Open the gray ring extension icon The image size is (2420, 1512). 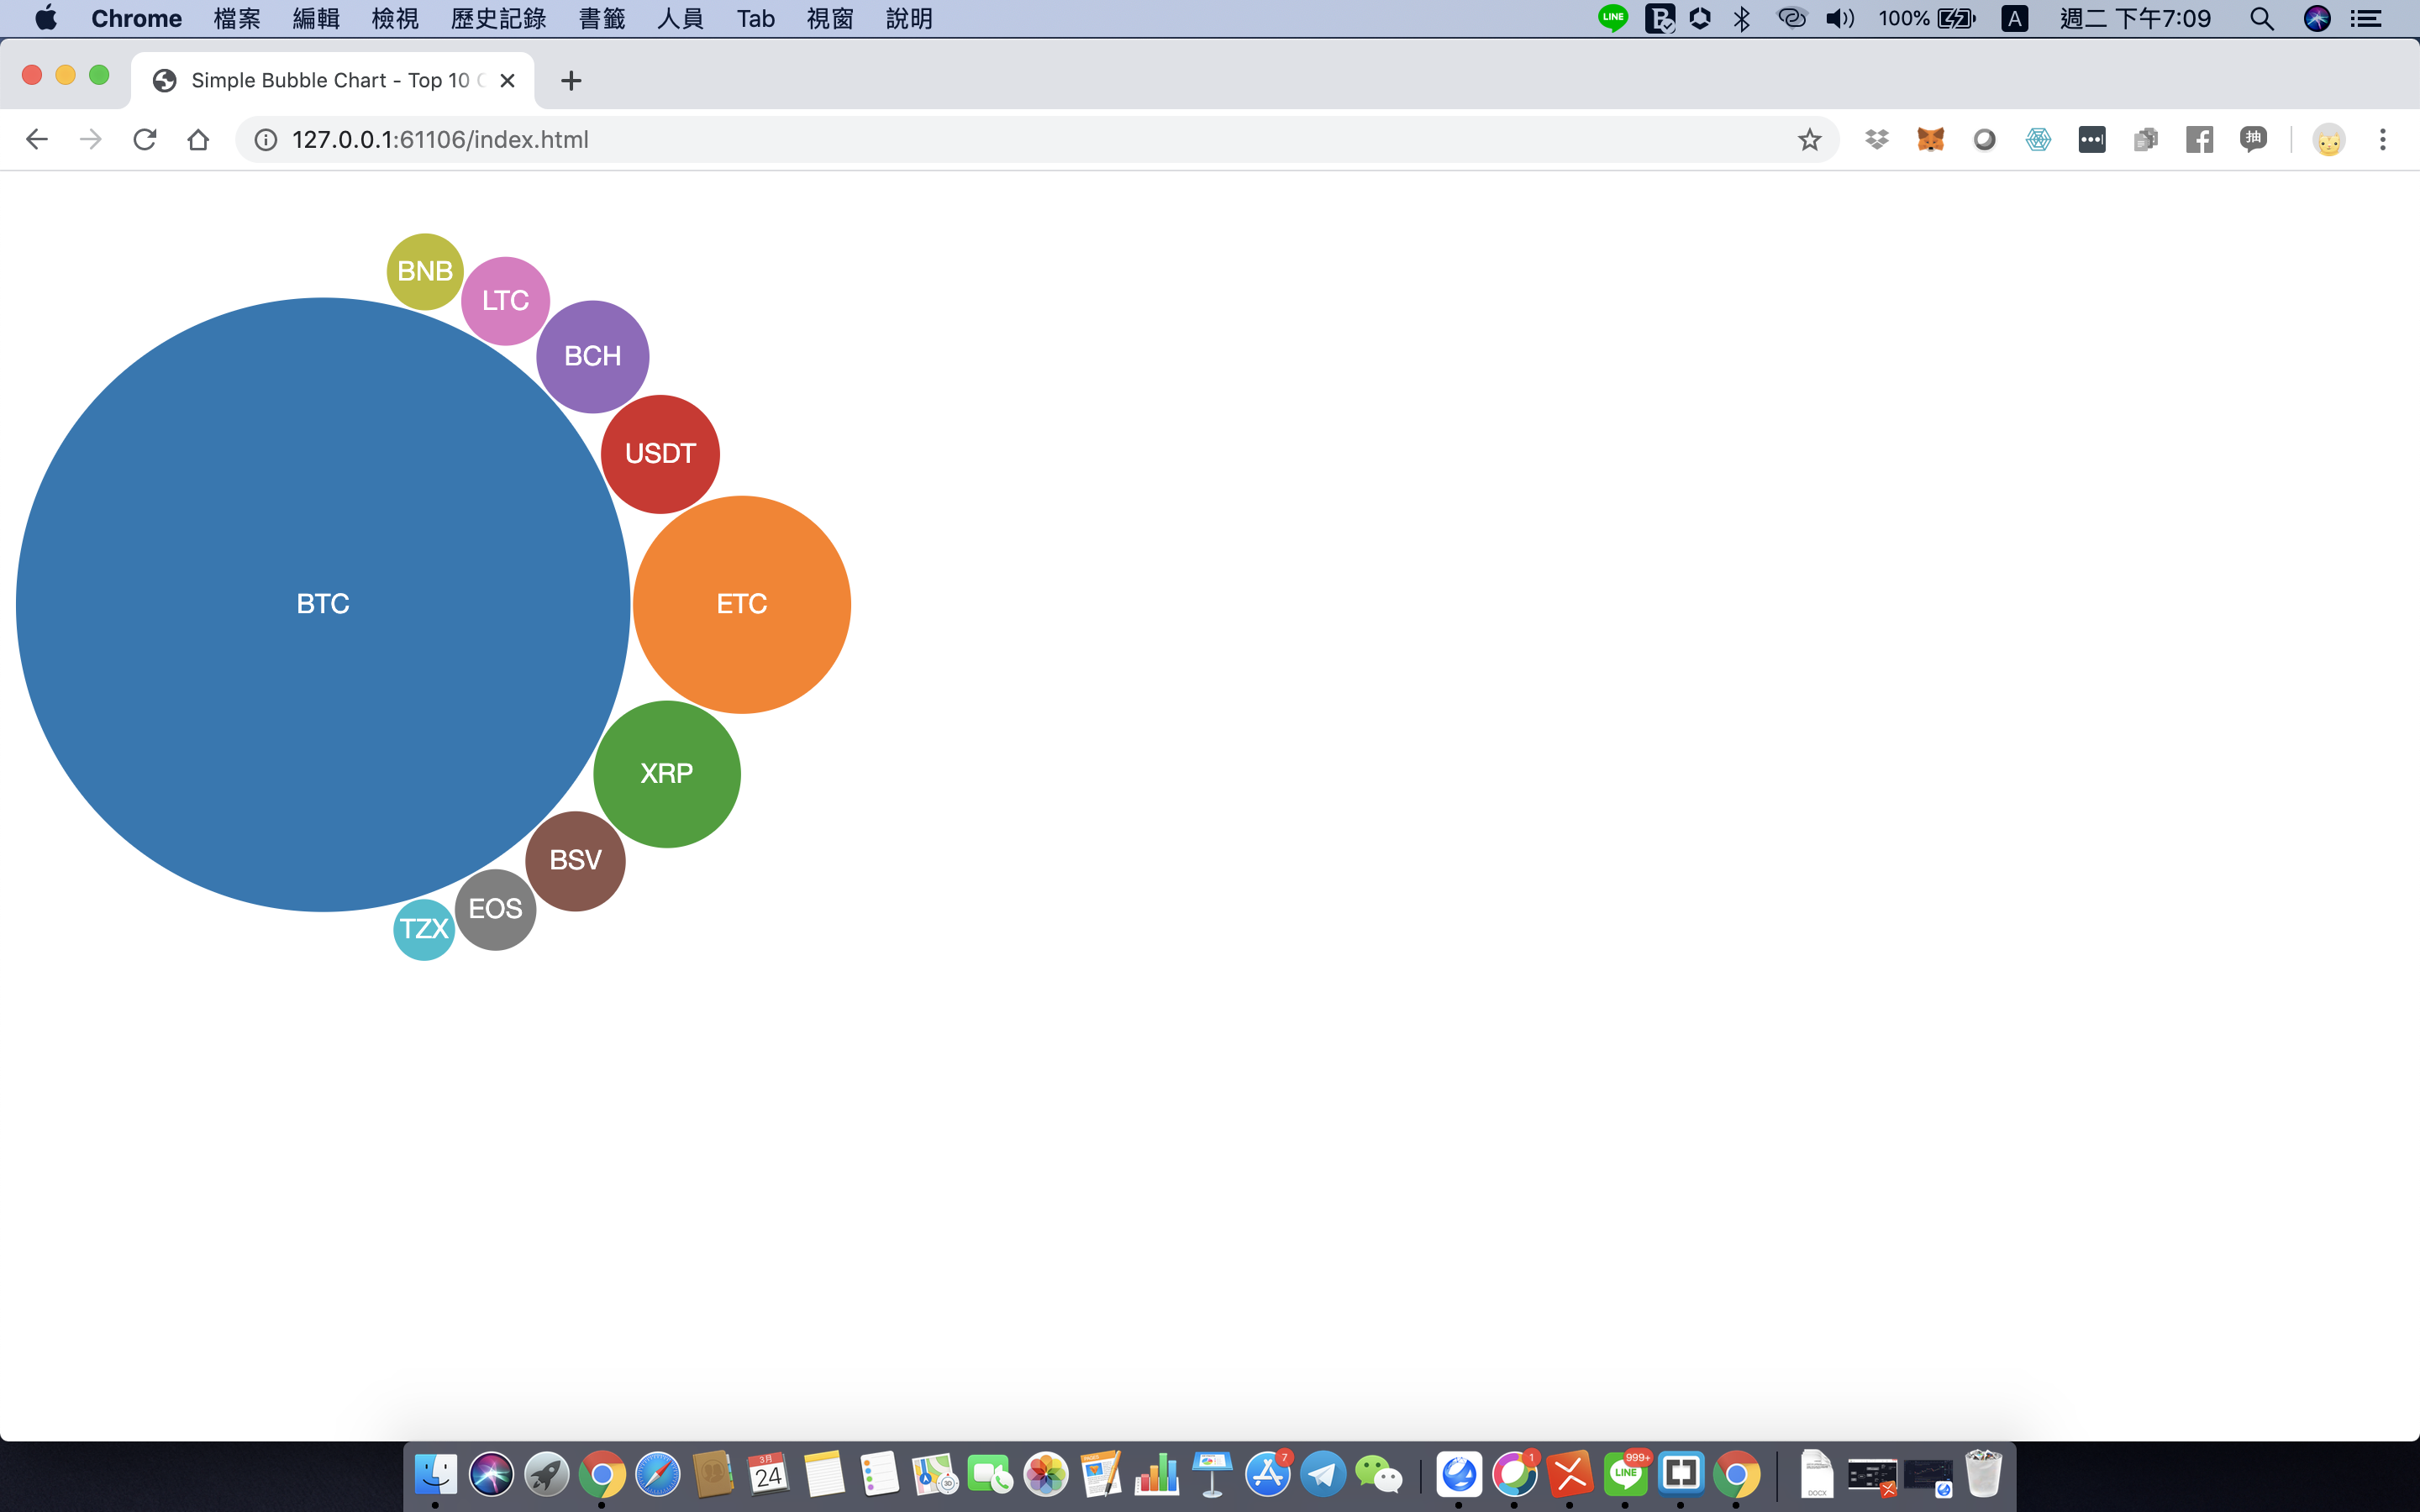(x=1984, y=140)
